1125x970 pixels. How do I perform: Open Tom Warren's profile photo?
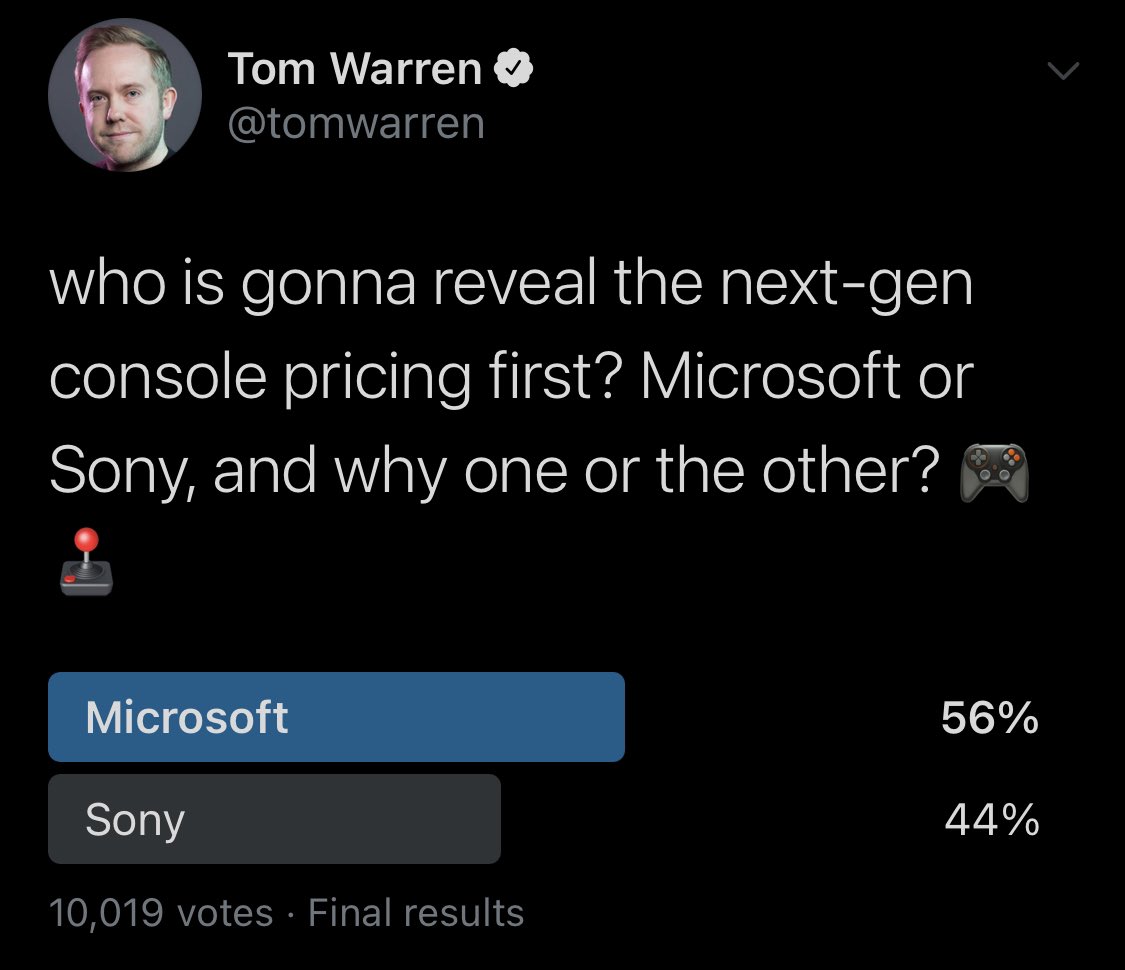click(125, 96)
